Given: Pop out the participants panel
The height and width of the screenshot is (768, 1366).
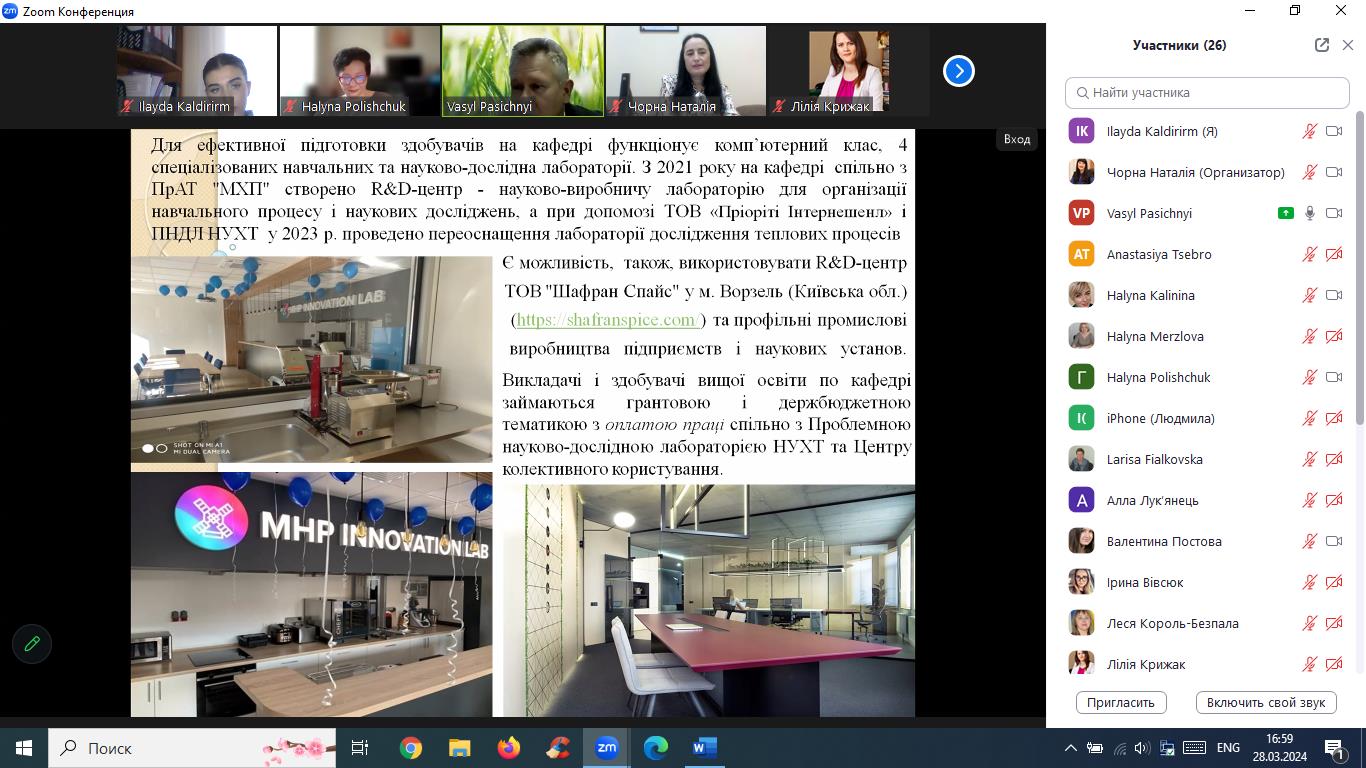Looking at the screenshot, I should click(x=1321, y=45).
